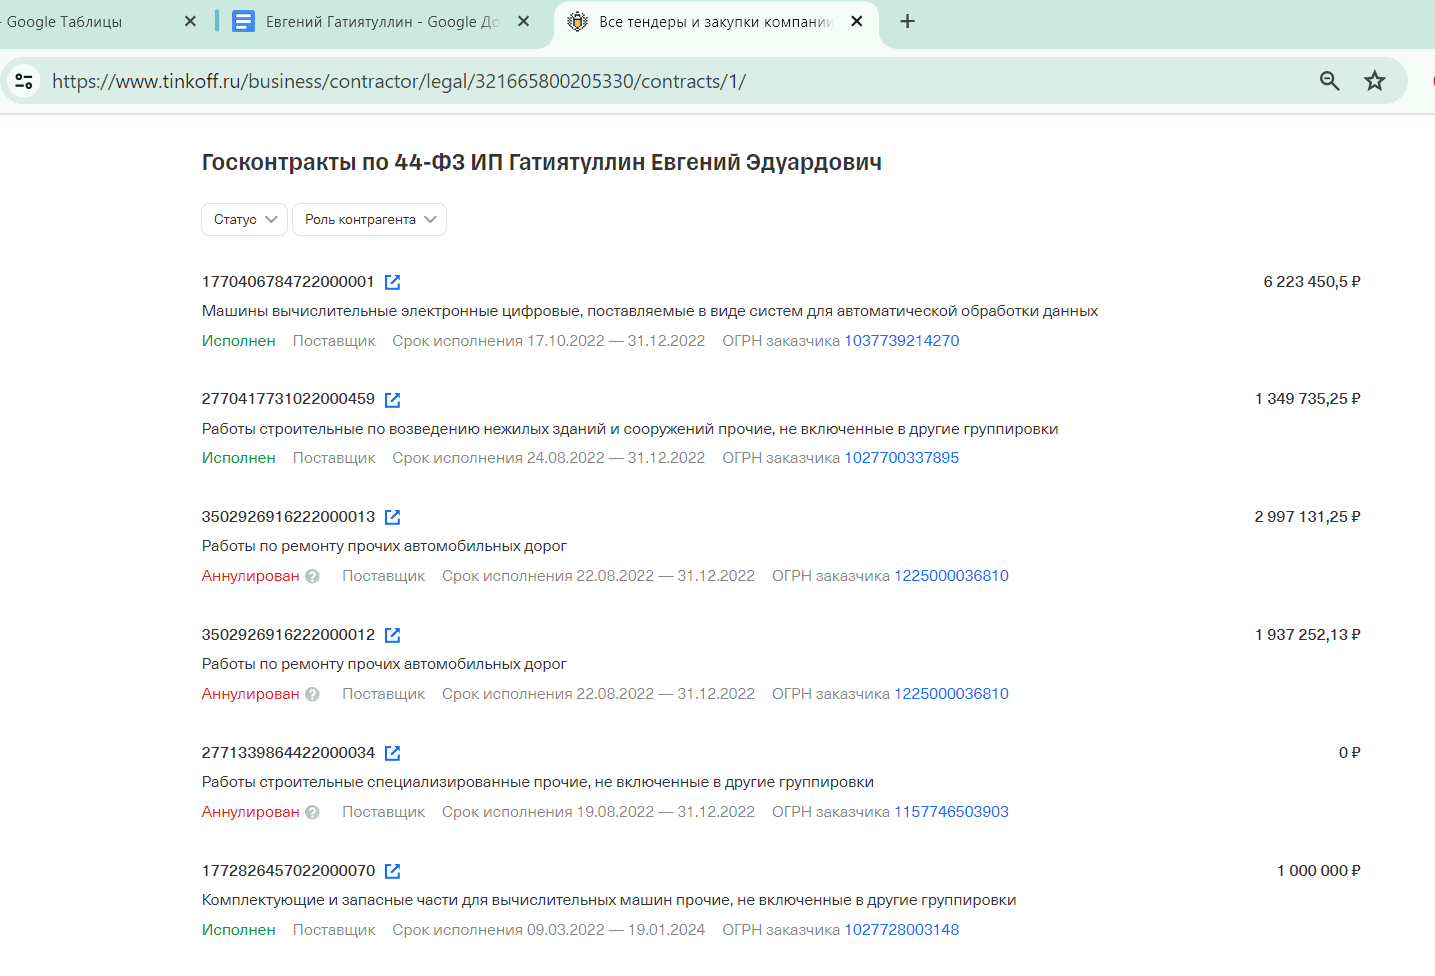Show help for Аннулирован status of contract 2771339864422000034
Image resolution: width=1435 pixels, height=976 pixels.
[312, 812]
